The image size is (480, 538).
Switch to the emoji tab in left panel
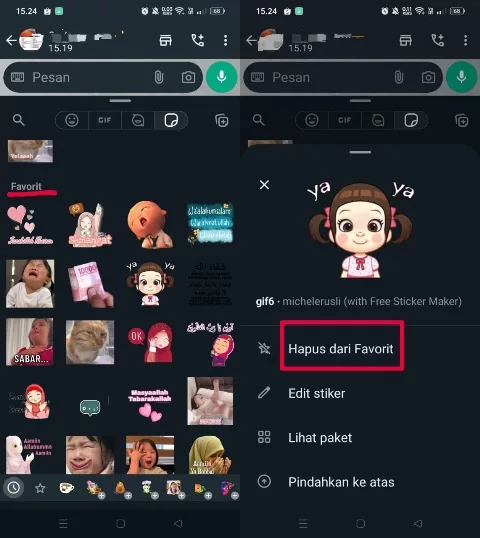coord(72,120)
